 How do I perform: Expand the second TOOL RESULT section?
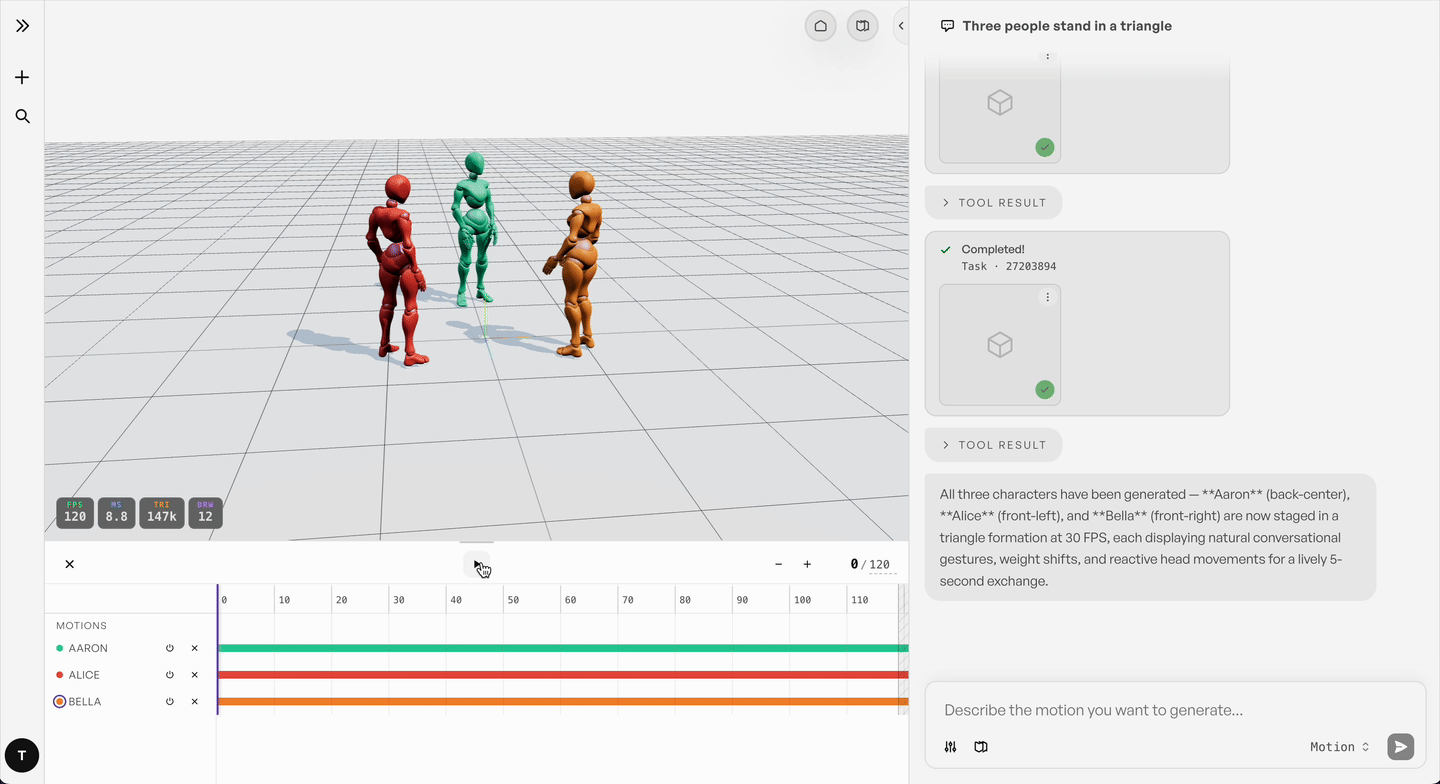(993, 445)
